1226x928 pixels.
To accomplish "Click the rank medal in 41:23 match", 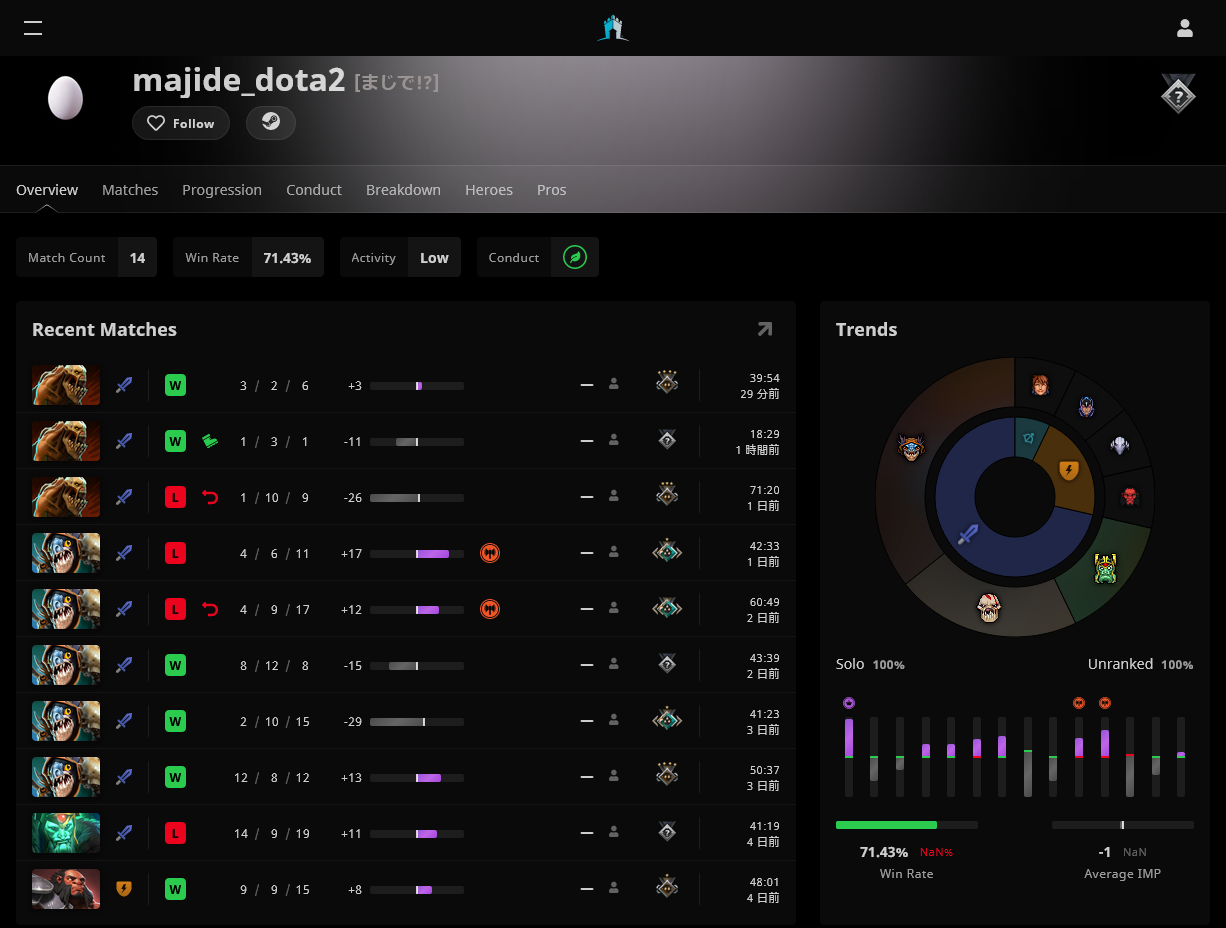I will pyautogui.click(x=667, y=719).
